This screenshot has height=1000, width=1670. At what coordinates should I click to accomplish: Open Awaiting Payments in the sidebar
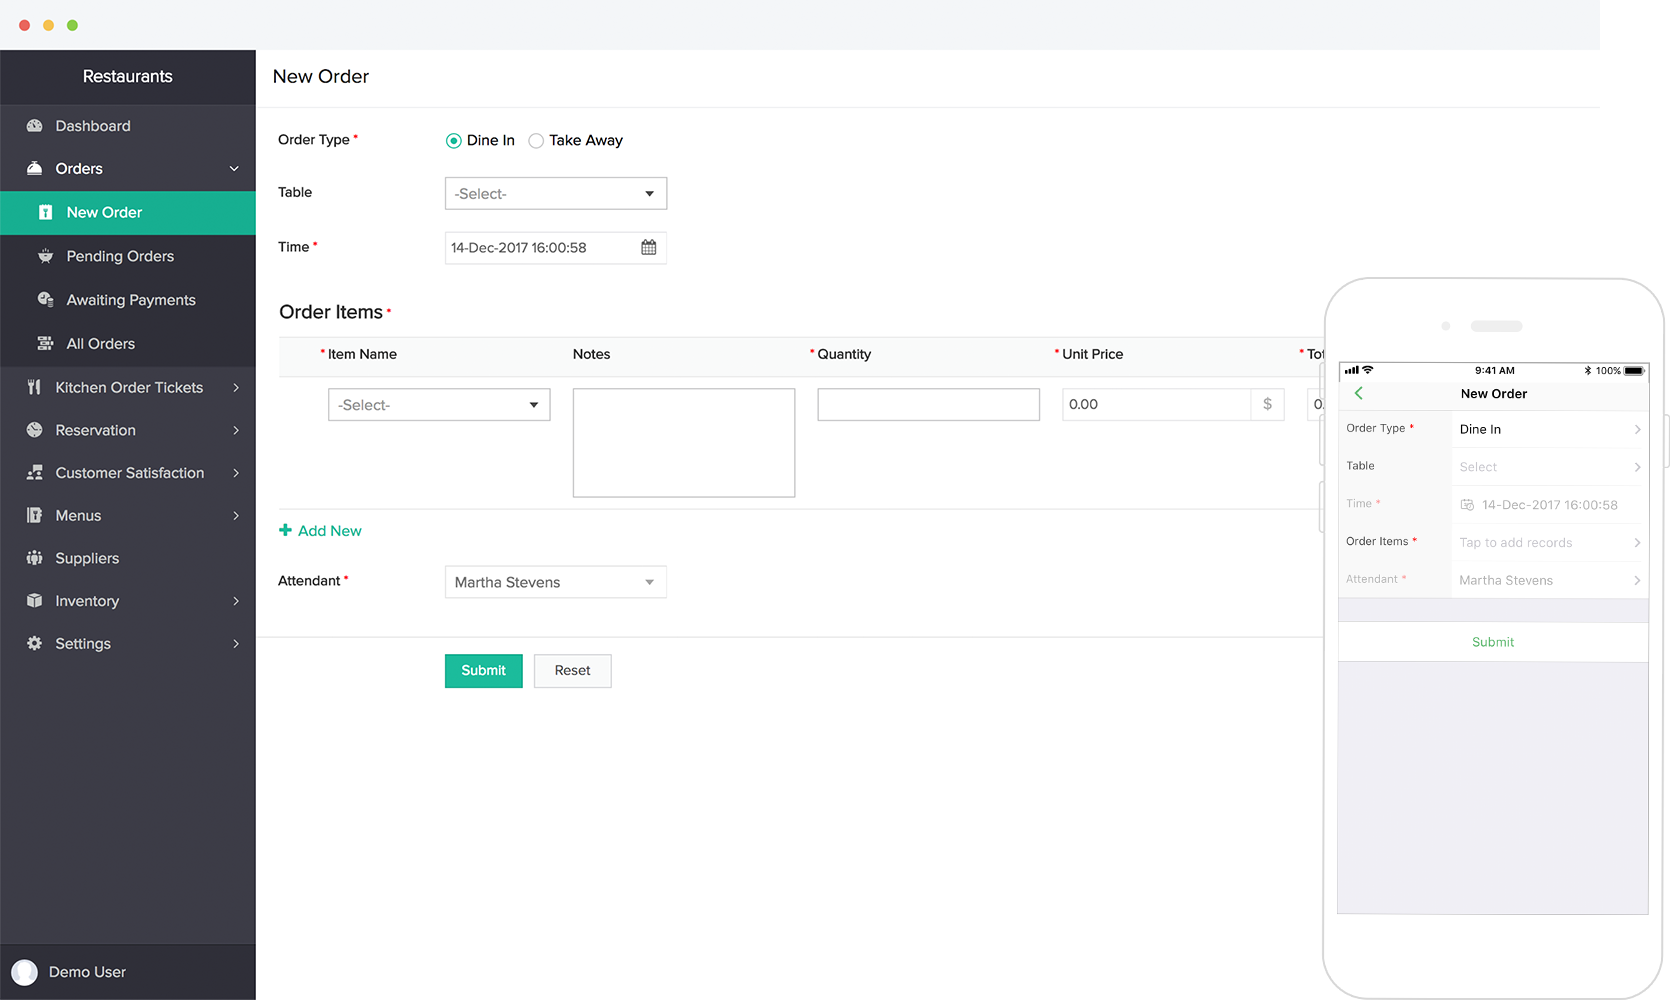pyautogui.click(x=128, y=300)
